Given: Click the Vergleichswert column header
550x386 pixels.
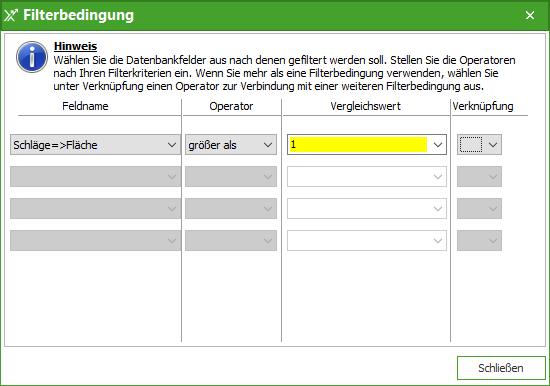Looking at the screenshot, I should pos(365,106).
